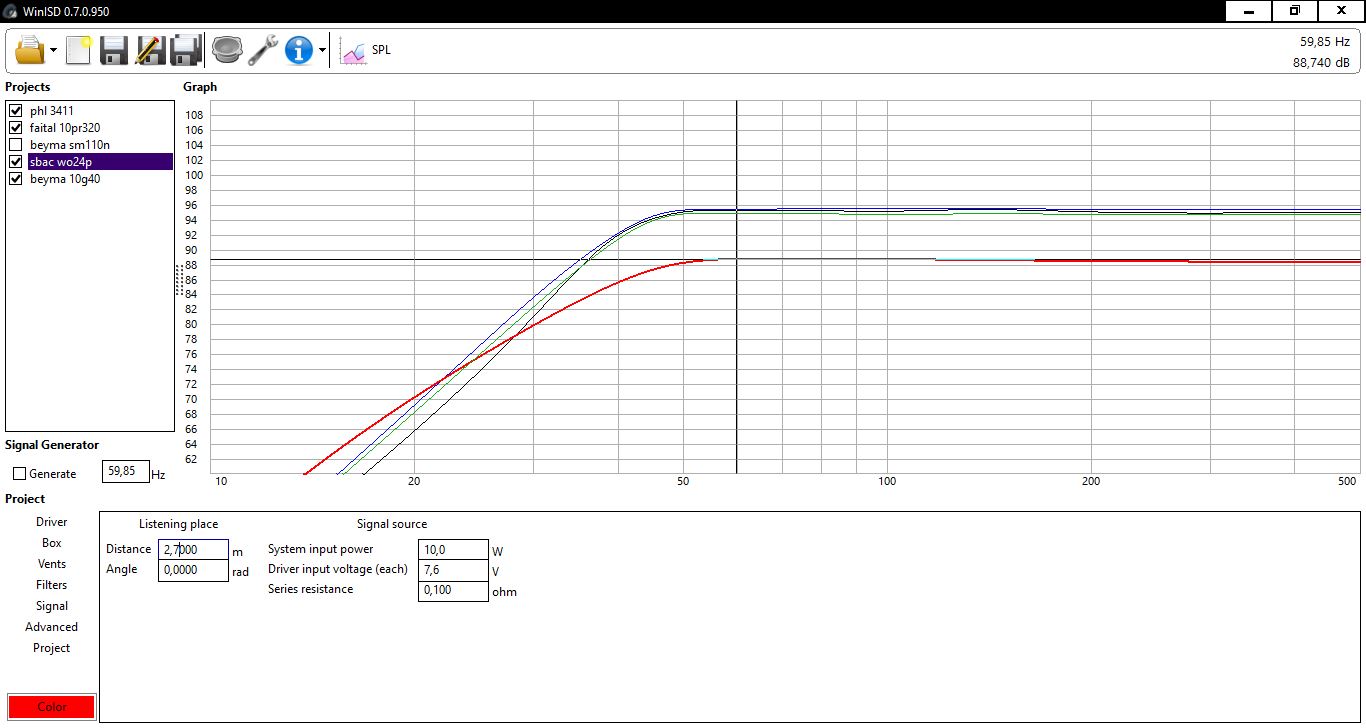Switch to the Box tab
Screen dimensions: 1366x728
click(52, 543)
